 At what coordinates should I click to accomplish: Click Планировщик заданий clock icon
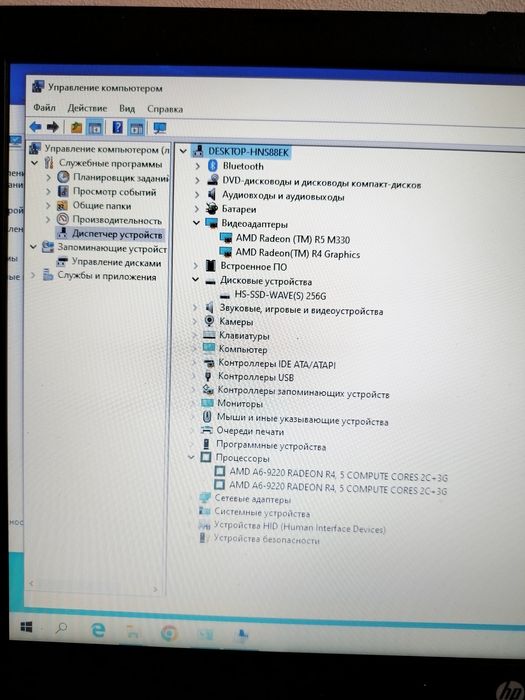tap(64, 177)
